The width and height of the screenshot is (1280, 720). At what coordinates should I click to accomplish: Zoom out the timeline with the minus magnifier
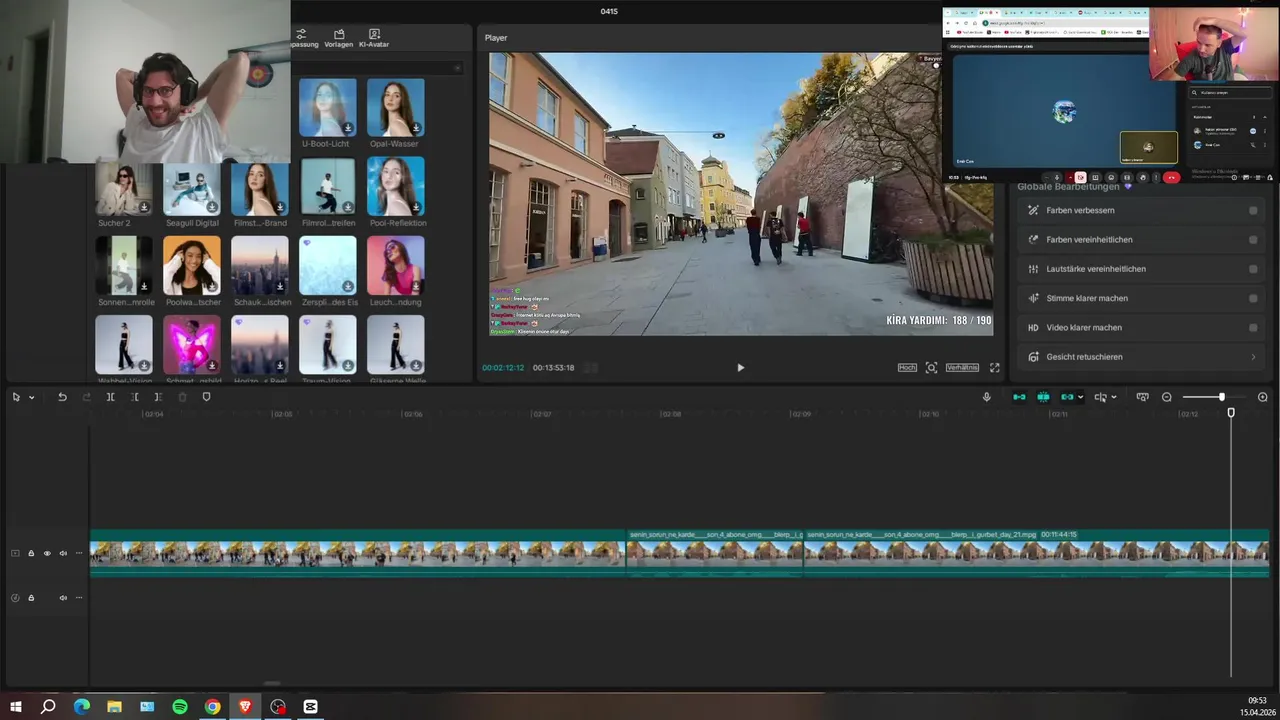pos(1166,397)
